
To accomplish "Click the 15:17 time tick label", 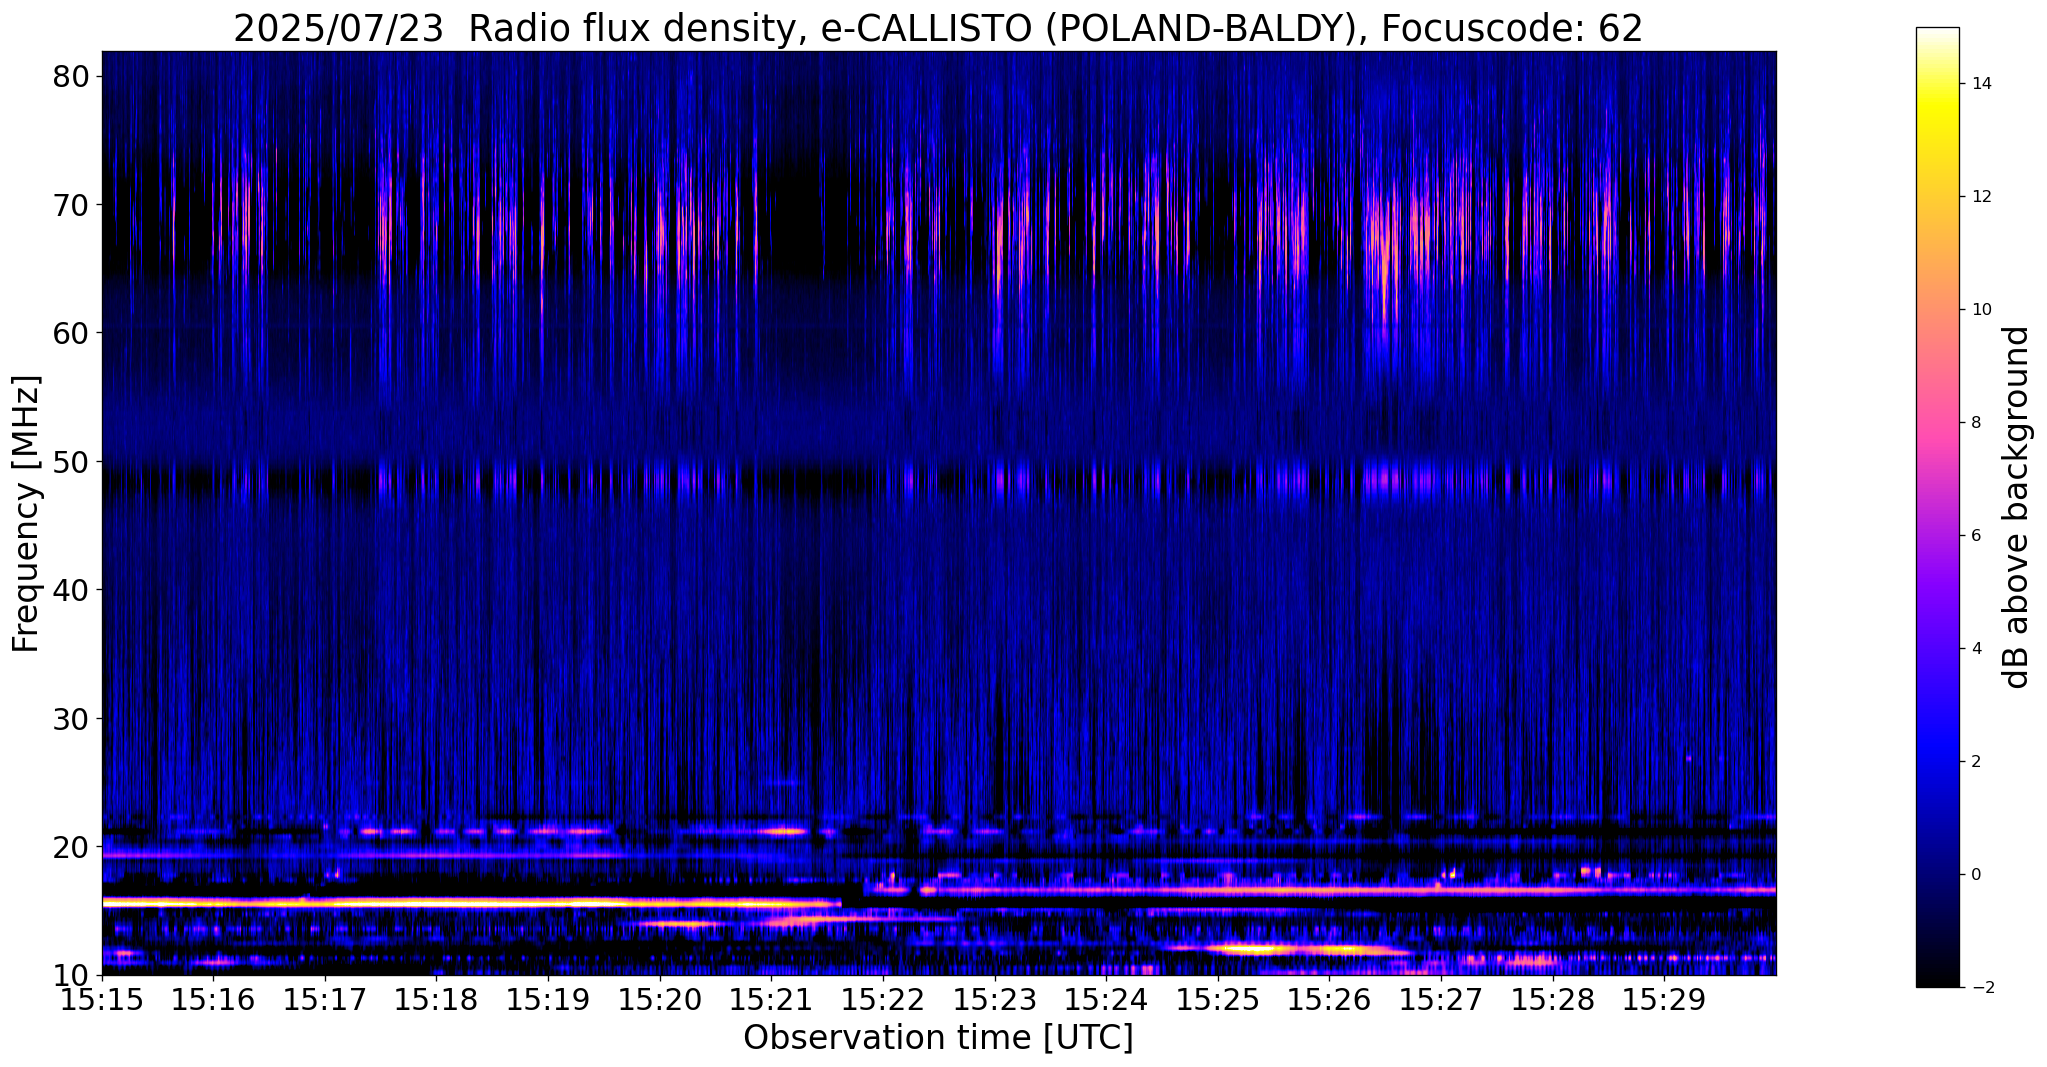I will pyautogui.click(x=325, y=1000).
